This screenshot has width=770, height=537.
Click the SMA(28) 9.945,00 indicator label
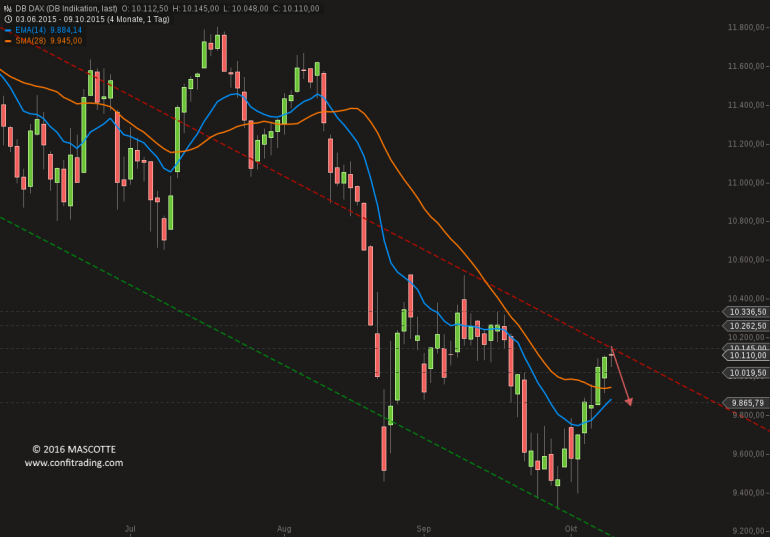tap(48, 41)
